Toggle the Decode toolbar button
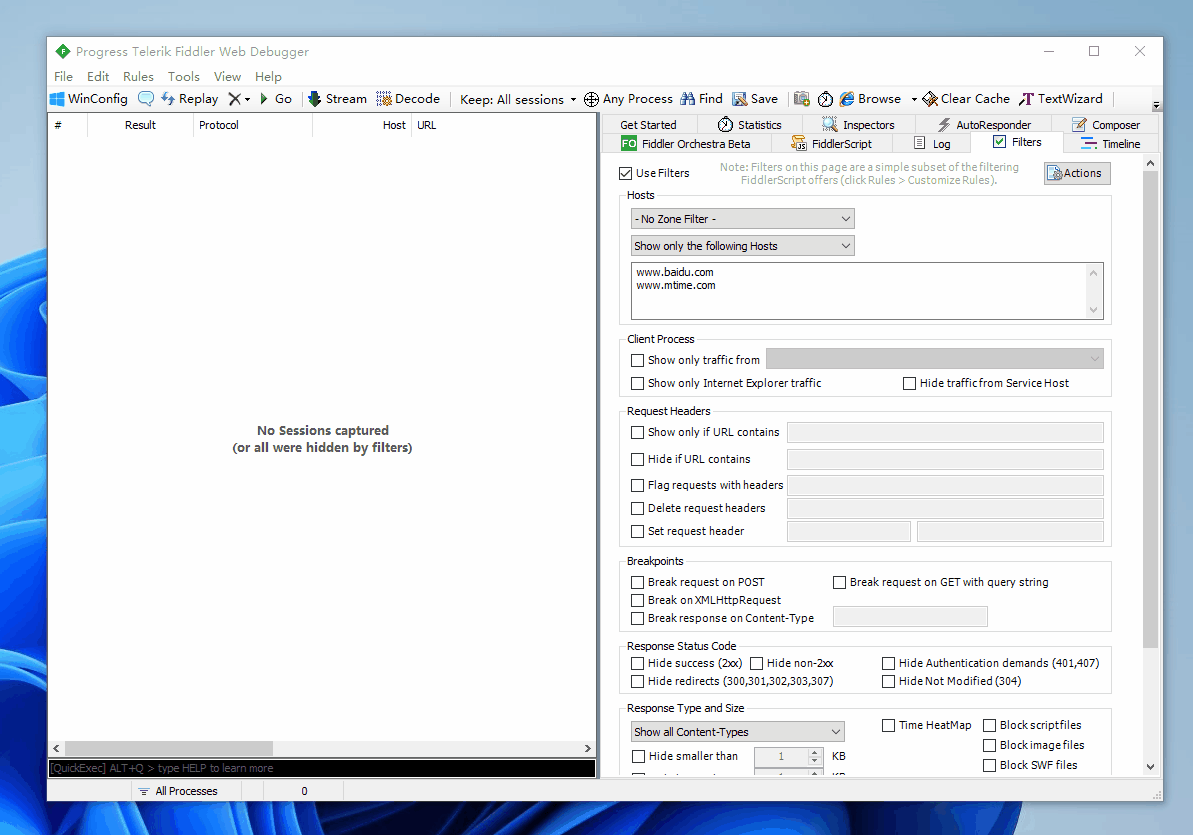 (408, 99)
